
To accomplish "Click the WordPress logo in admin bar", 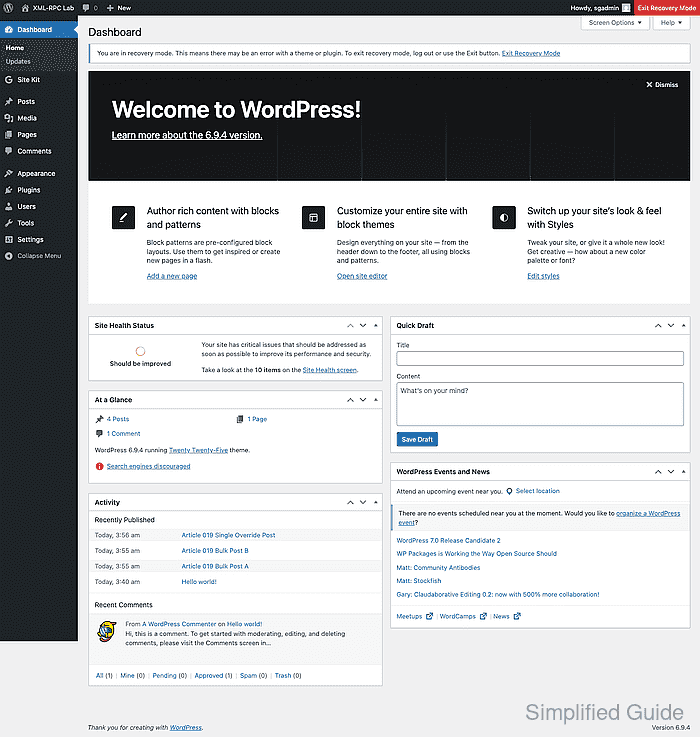I will tap(8, 7).
